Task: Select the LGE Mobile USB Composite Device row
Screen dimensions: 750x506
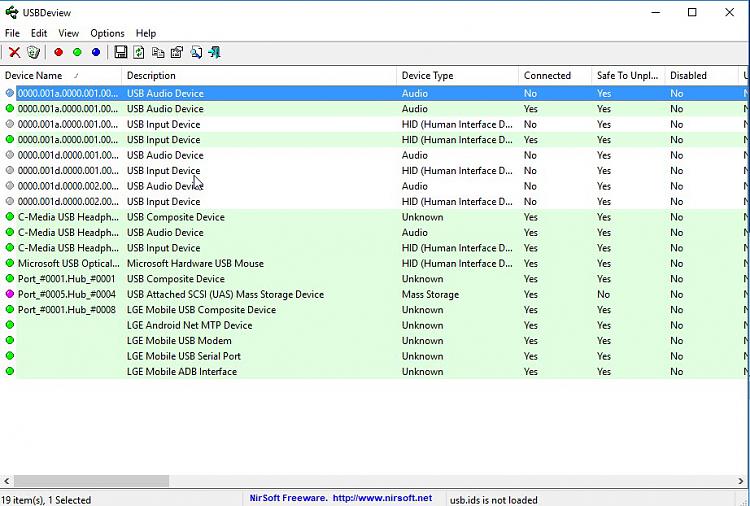Action: (373, 309)
